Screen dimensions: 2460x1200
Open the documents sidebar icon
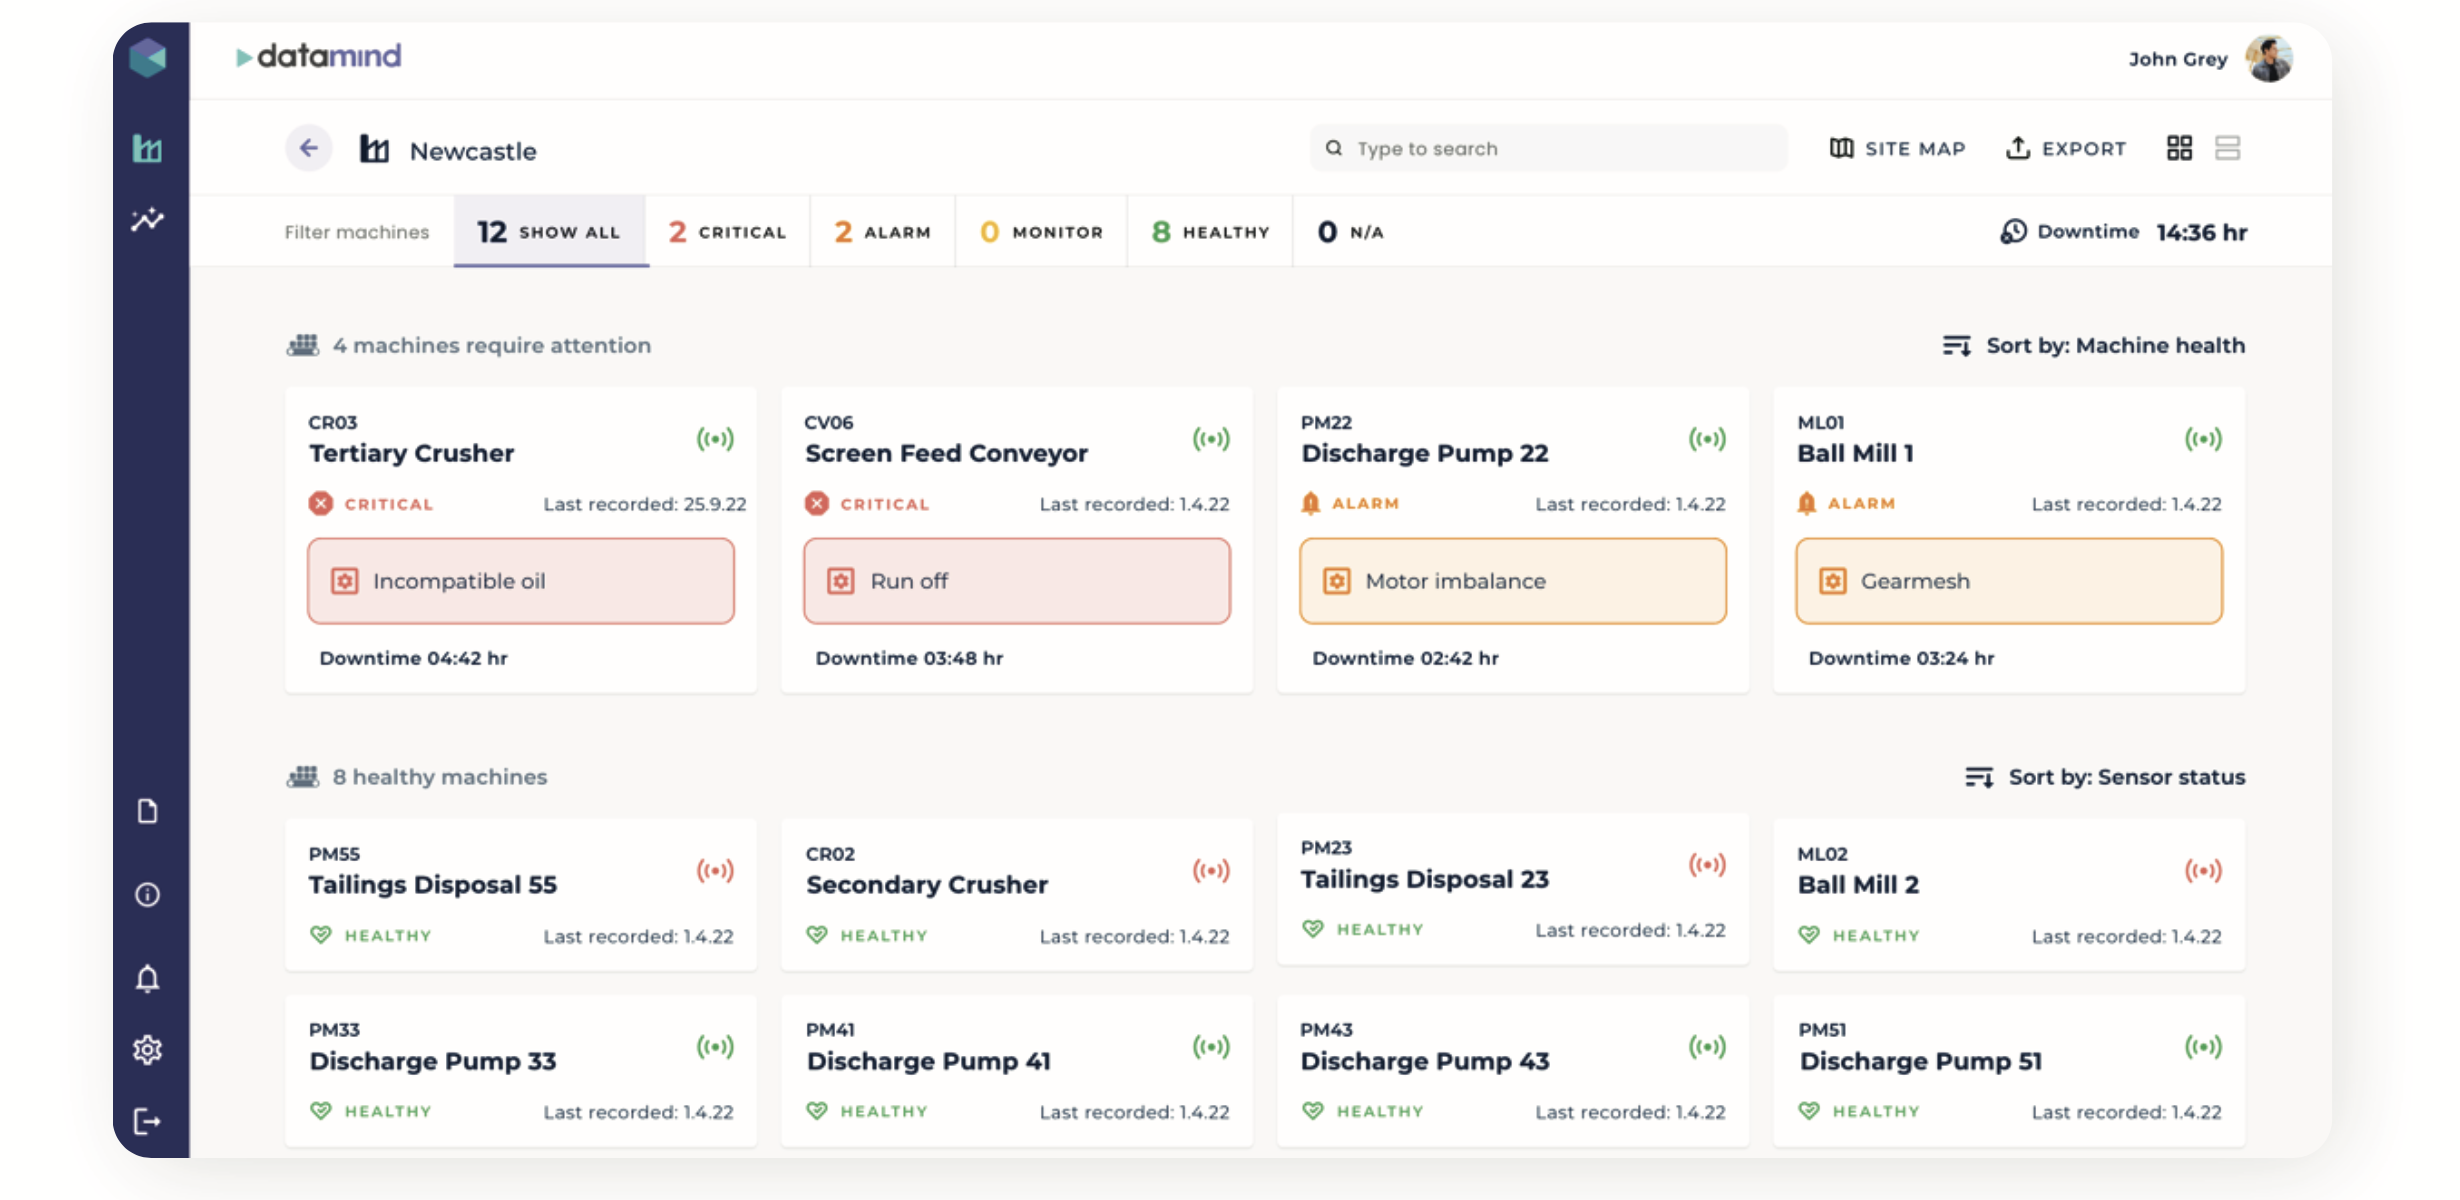pyautogui.click(x=148, y=811)
